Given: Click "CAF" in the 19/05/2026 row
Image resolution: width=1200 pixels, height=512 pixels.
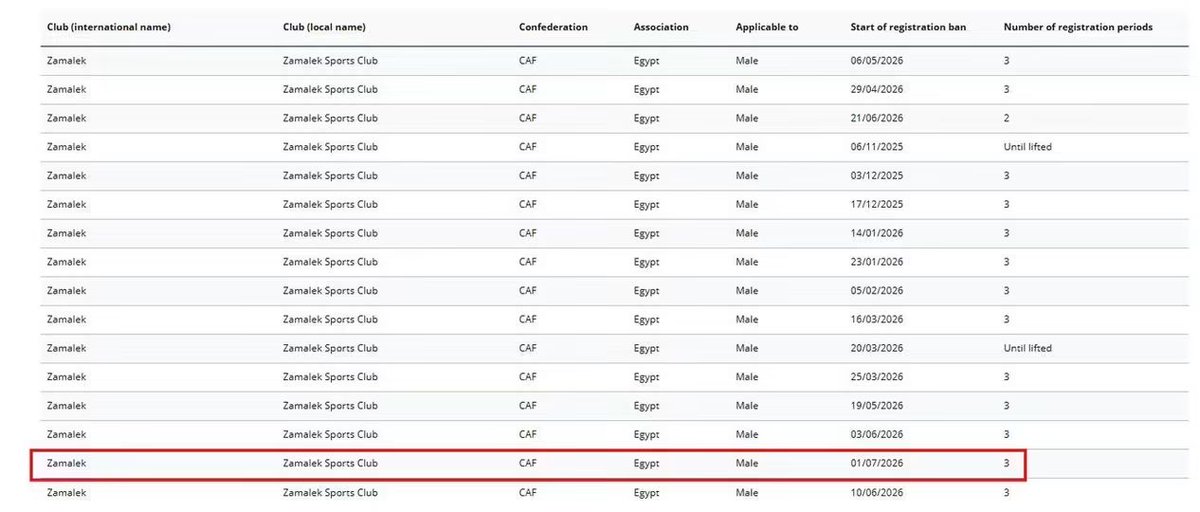Looking at the screenshot, I should 528,406.
